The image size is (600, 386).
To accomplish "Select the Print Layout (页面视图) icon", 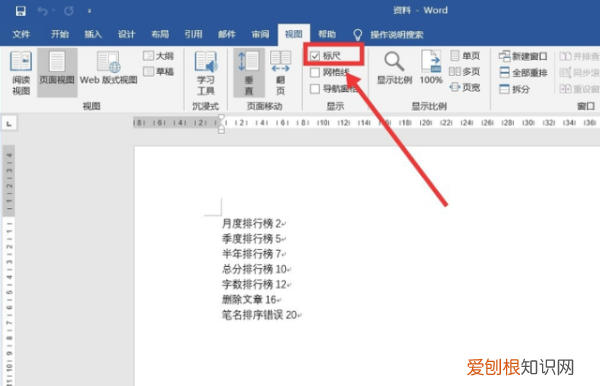I will tap(57, 73).
